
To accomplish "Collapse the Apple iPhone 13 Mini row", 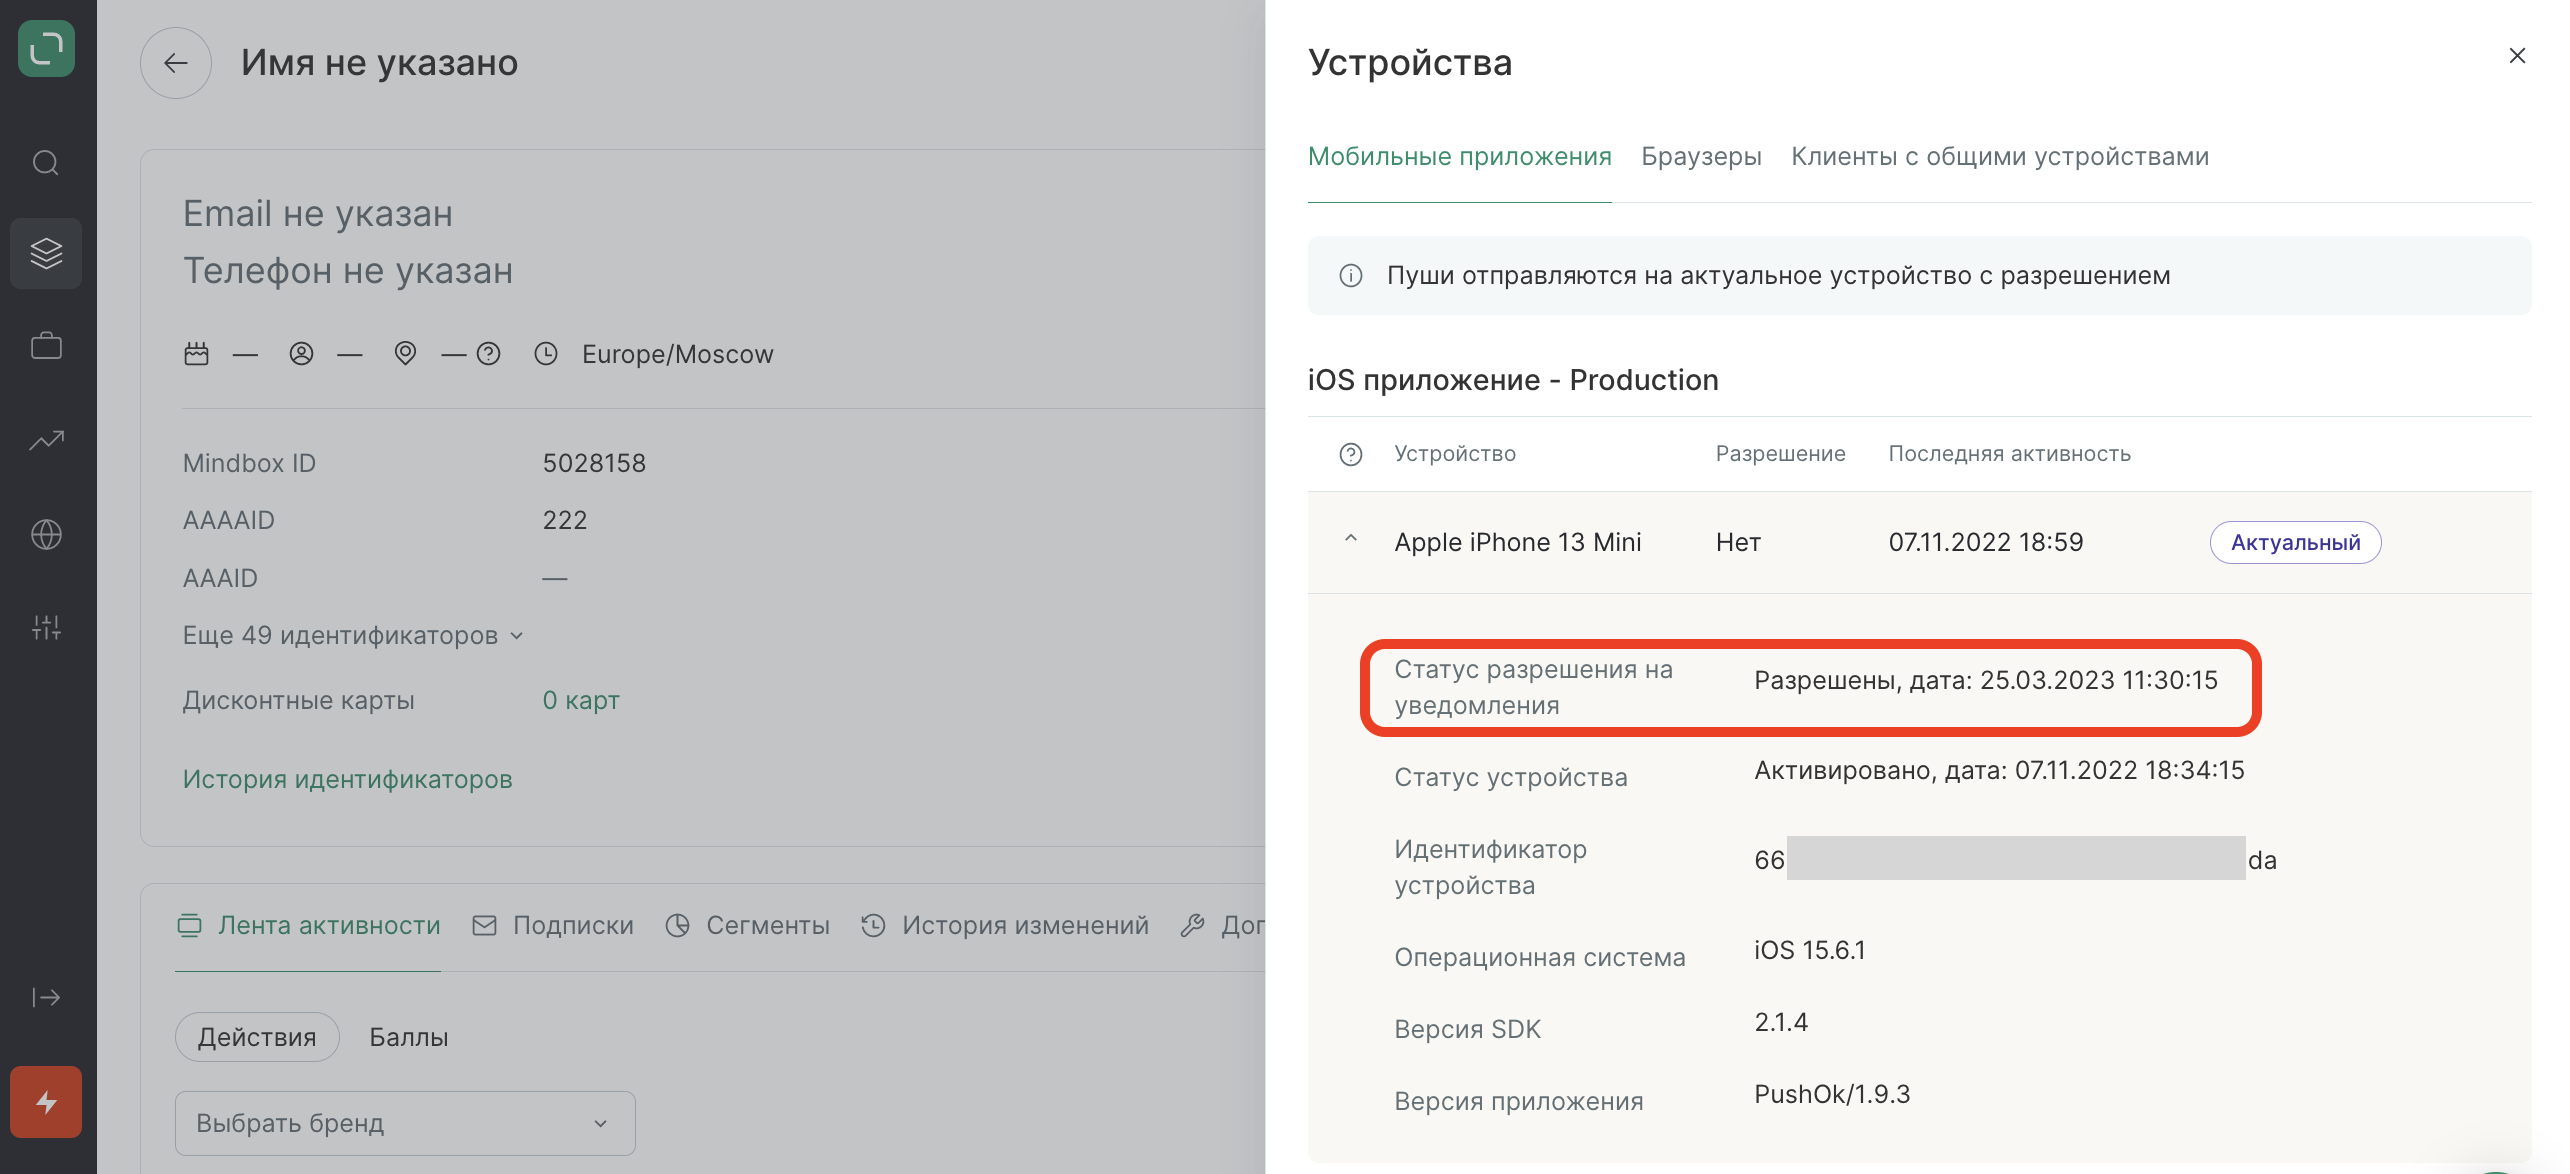I will [x=1351, y=540].
